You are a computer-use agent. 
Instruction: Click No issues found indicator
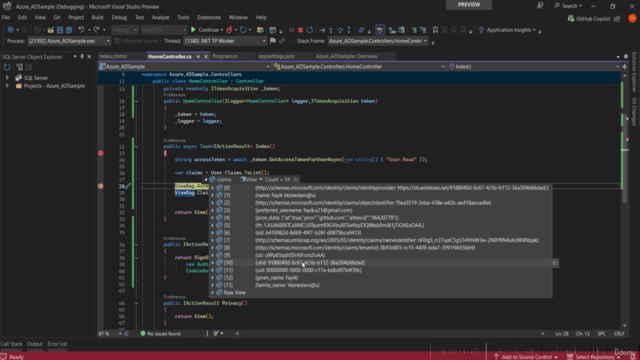160,333
